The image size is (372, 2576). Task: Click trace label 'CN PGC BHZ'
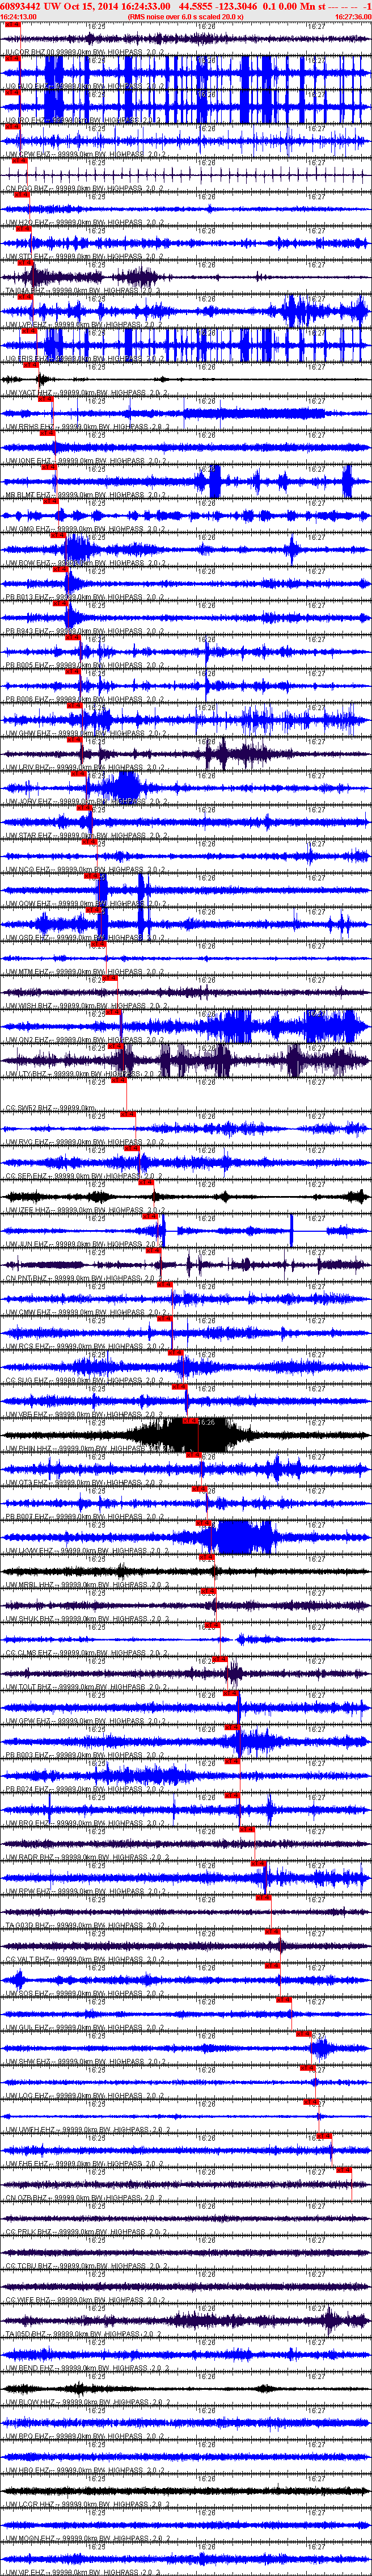tap(25, 188)
